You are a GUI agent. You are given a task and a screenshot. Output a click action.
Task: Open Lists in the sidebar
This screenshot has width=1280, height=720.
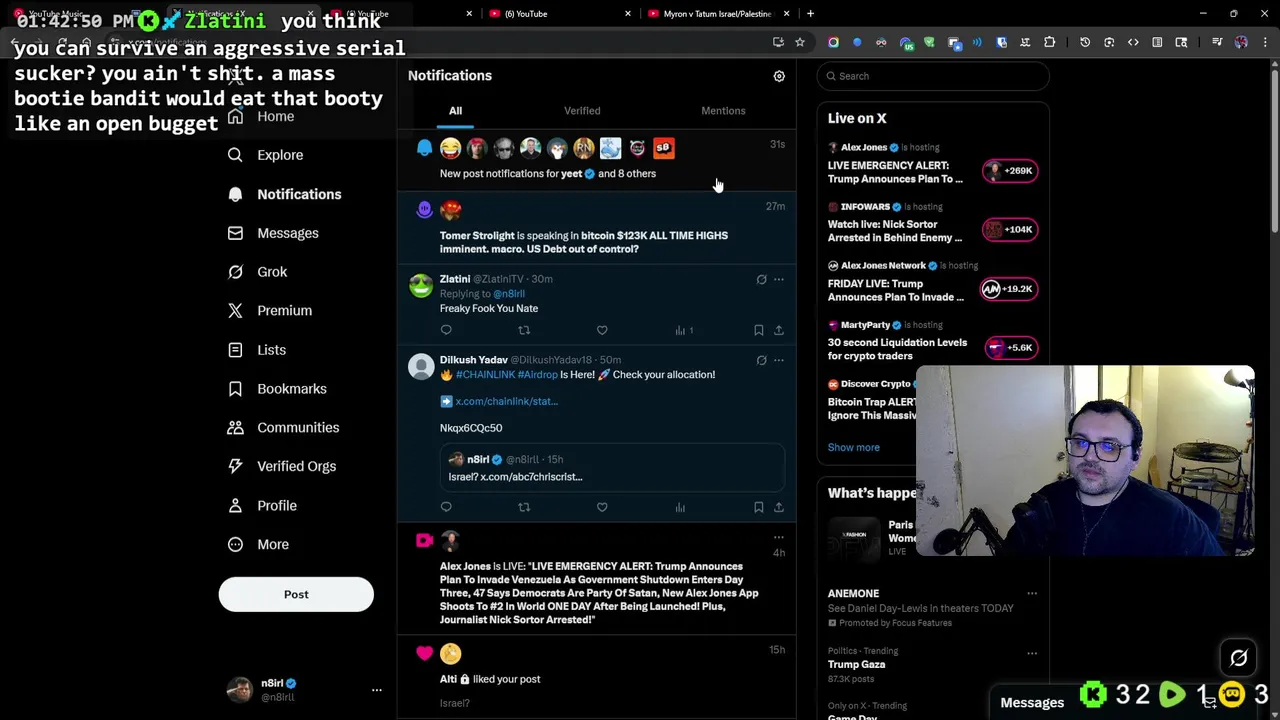coord(257,350)
